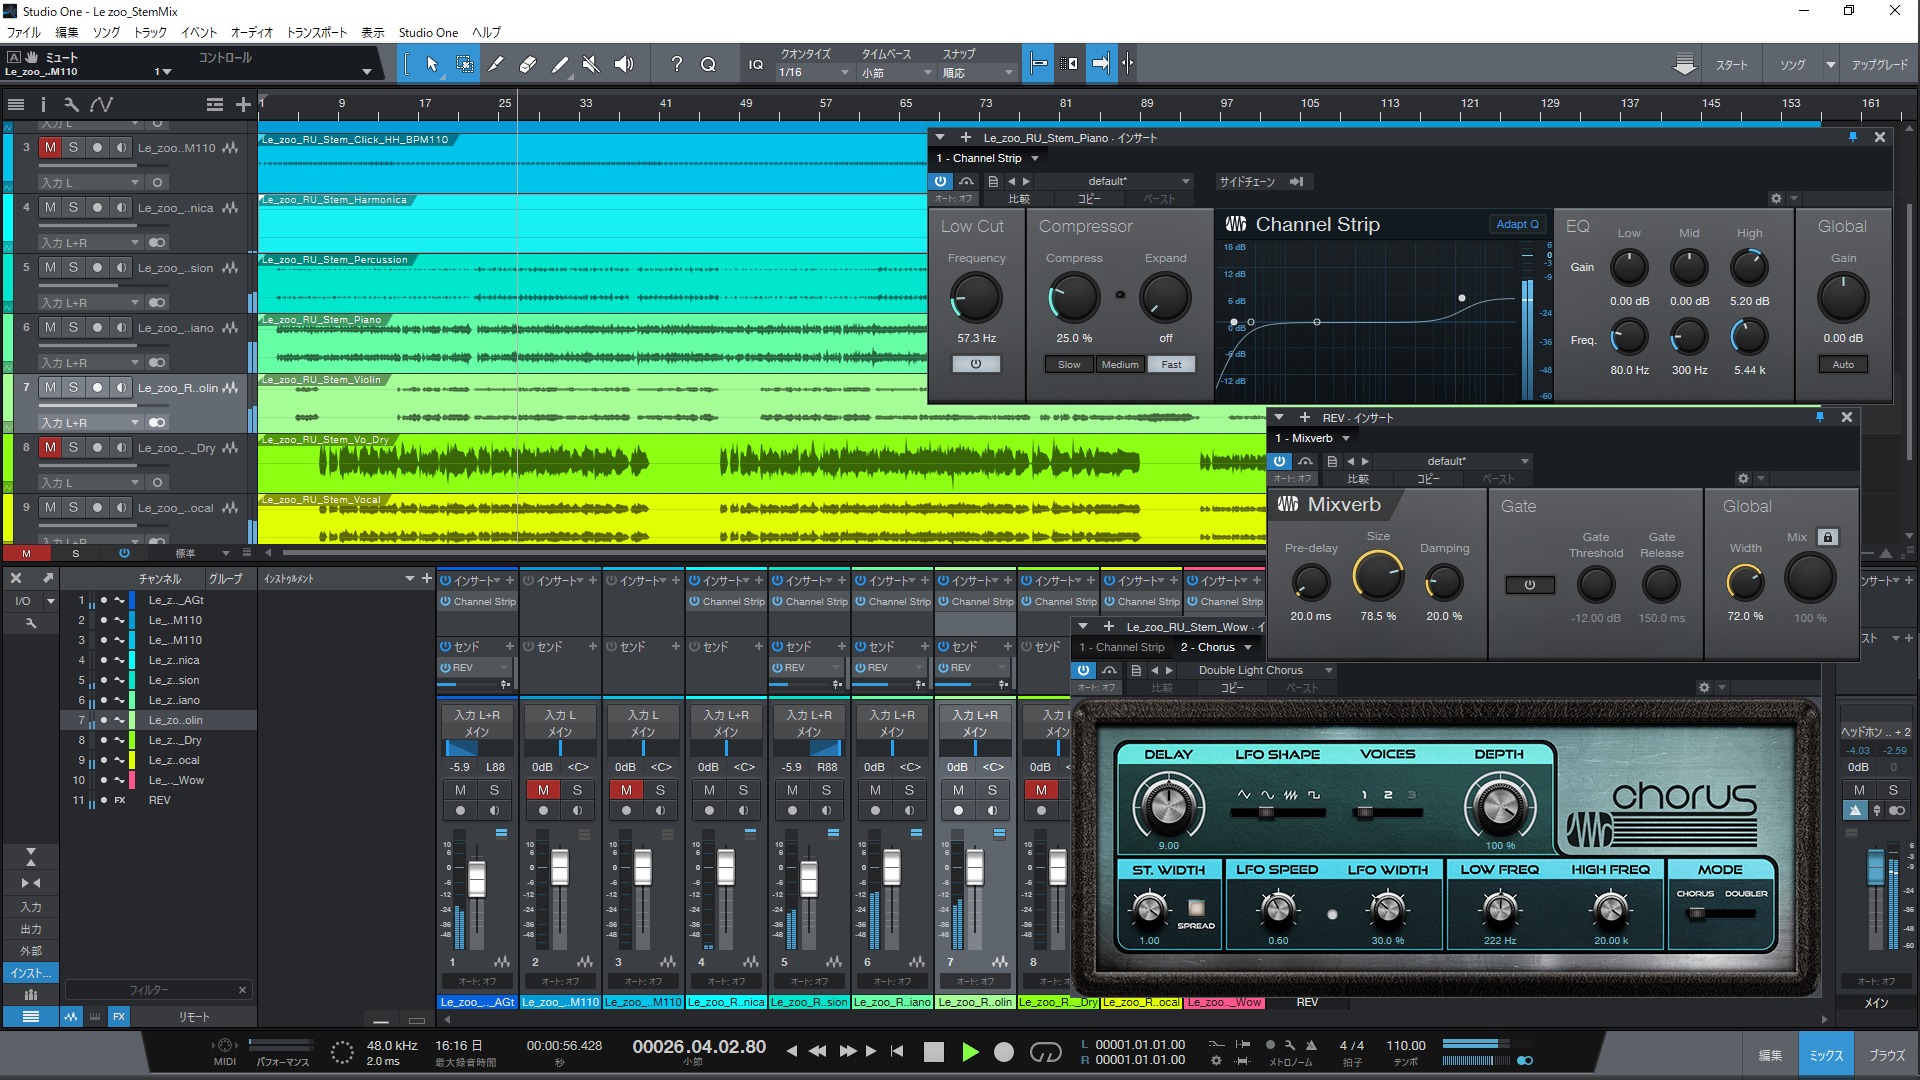Select the Eraser tool
The width and height of the screenshot is (1920, 1080).
pos(528,64)
